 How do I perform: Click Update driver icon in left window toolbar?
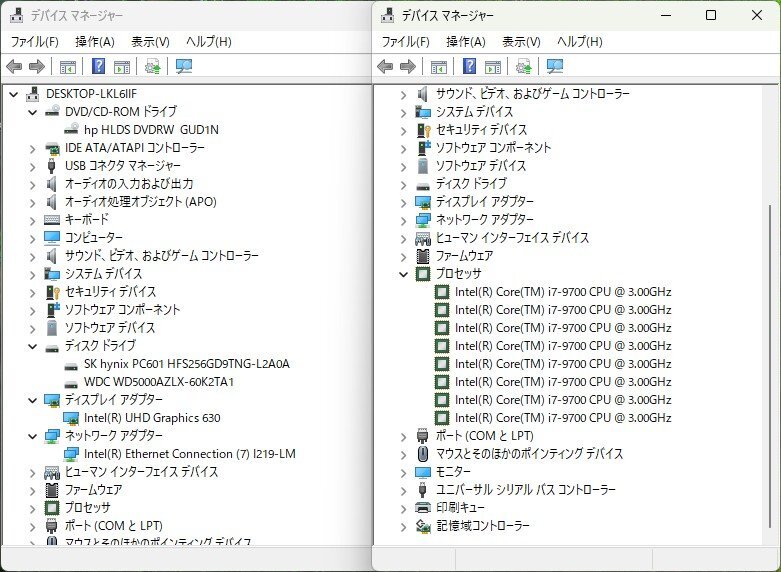[x=152, y=66]
